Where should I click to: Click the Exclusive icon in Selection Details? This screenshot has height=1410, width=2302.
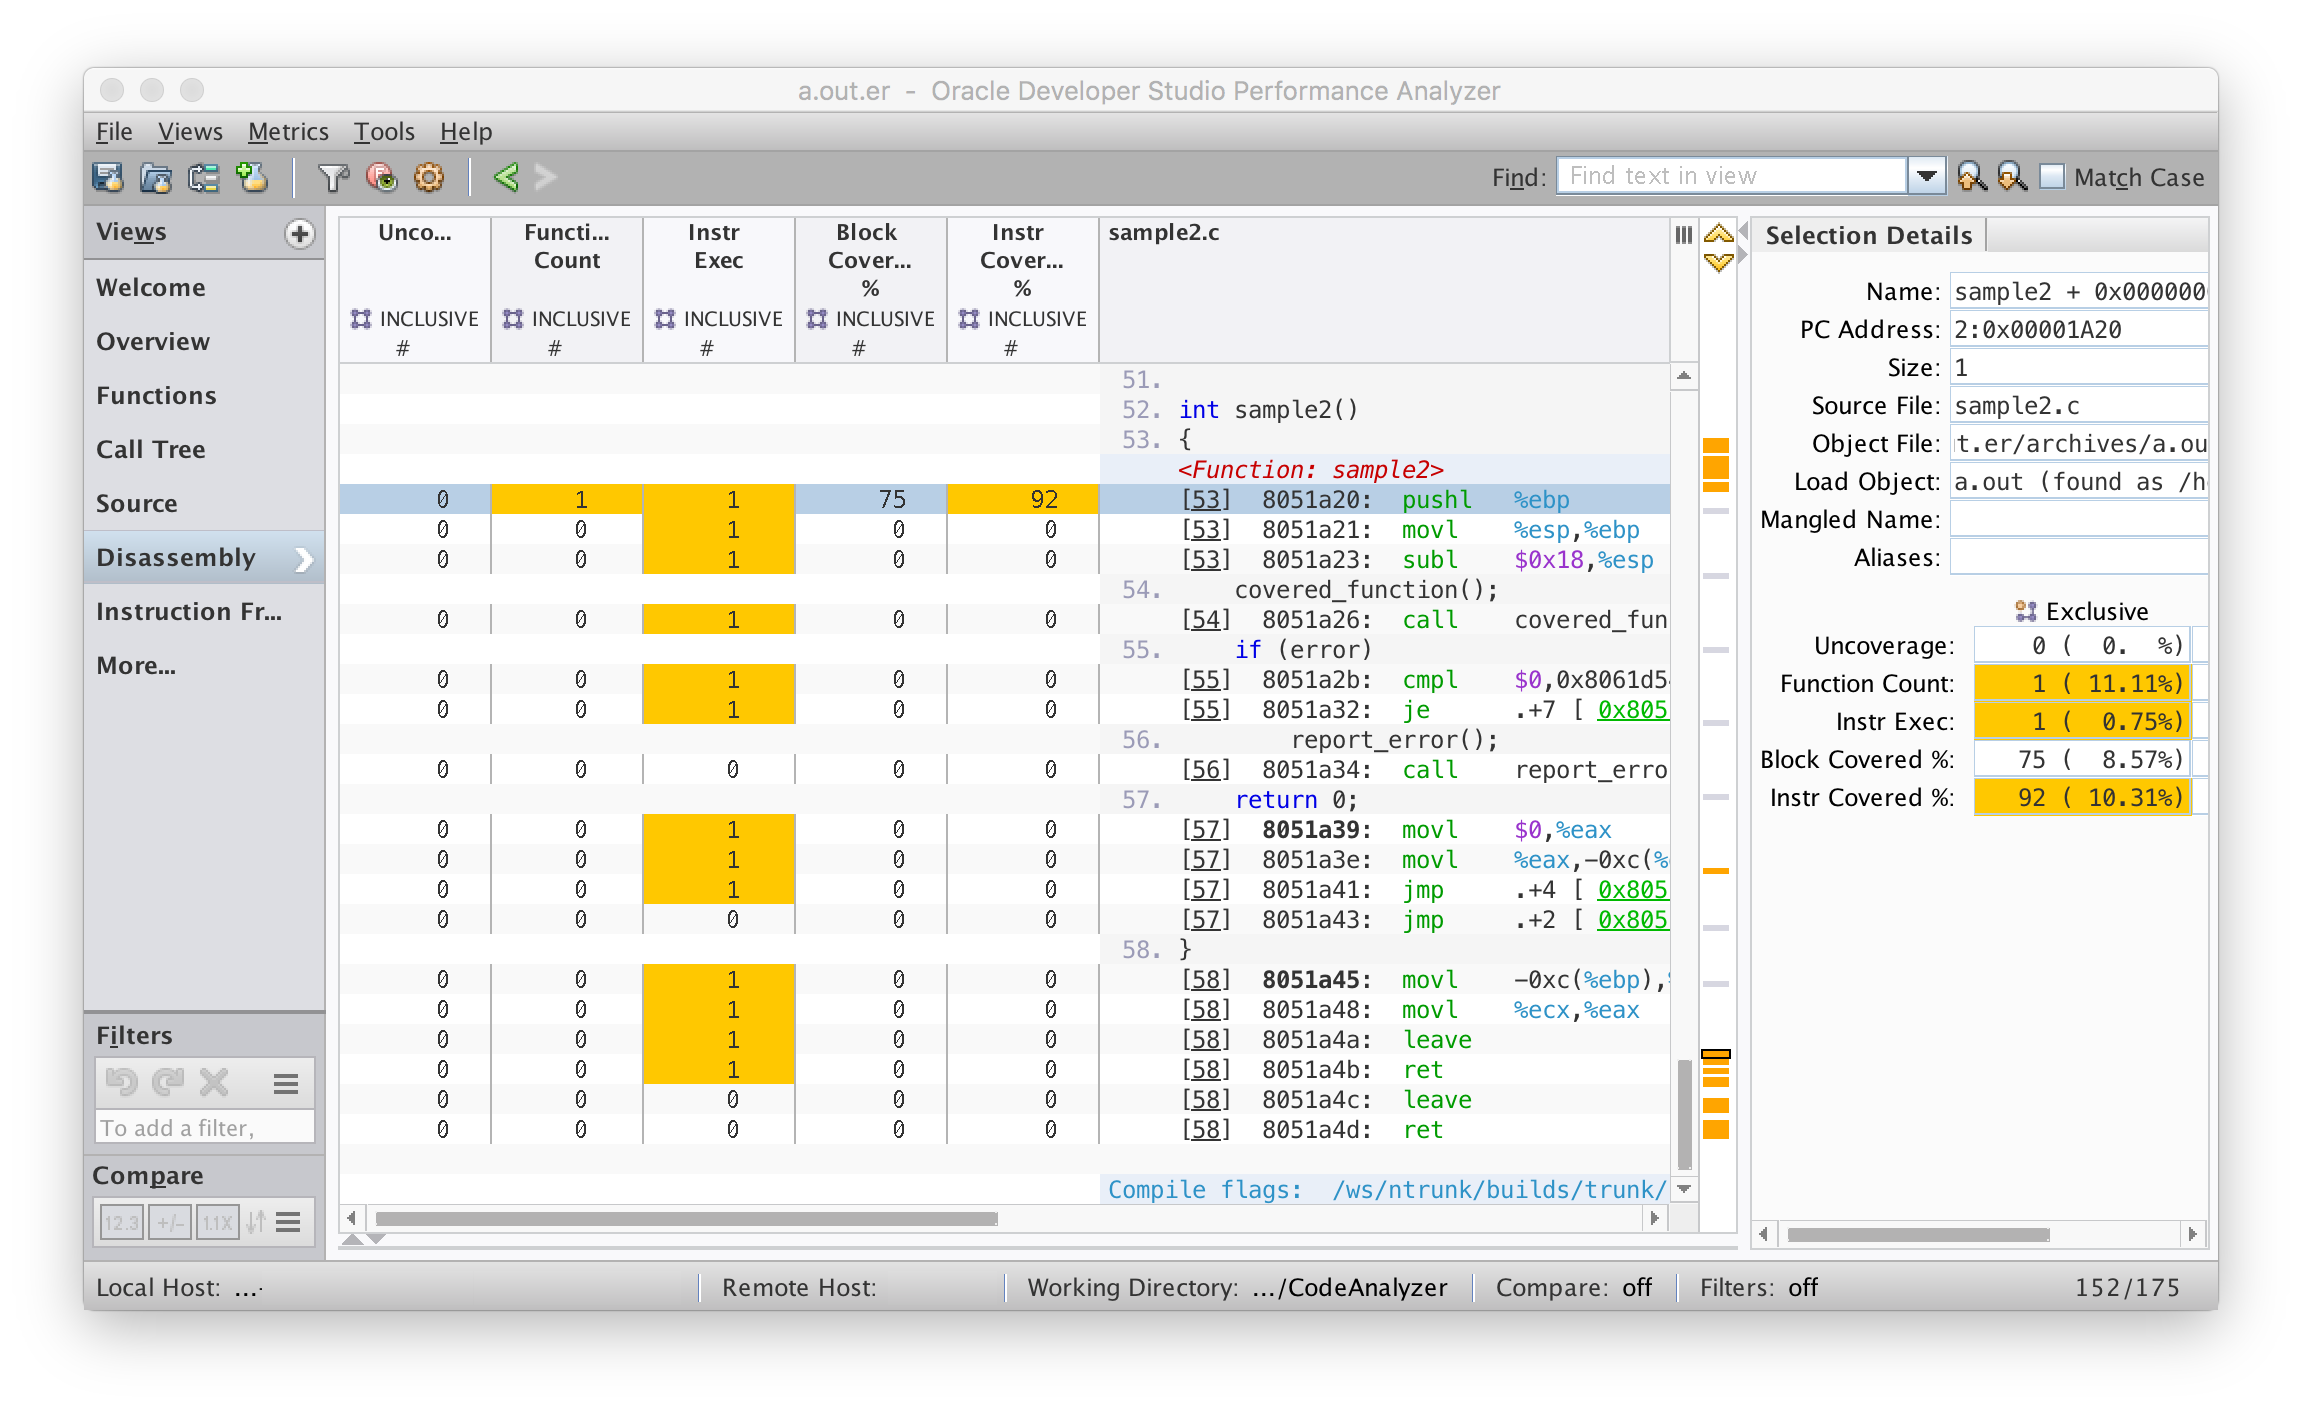coord(2025,611)
